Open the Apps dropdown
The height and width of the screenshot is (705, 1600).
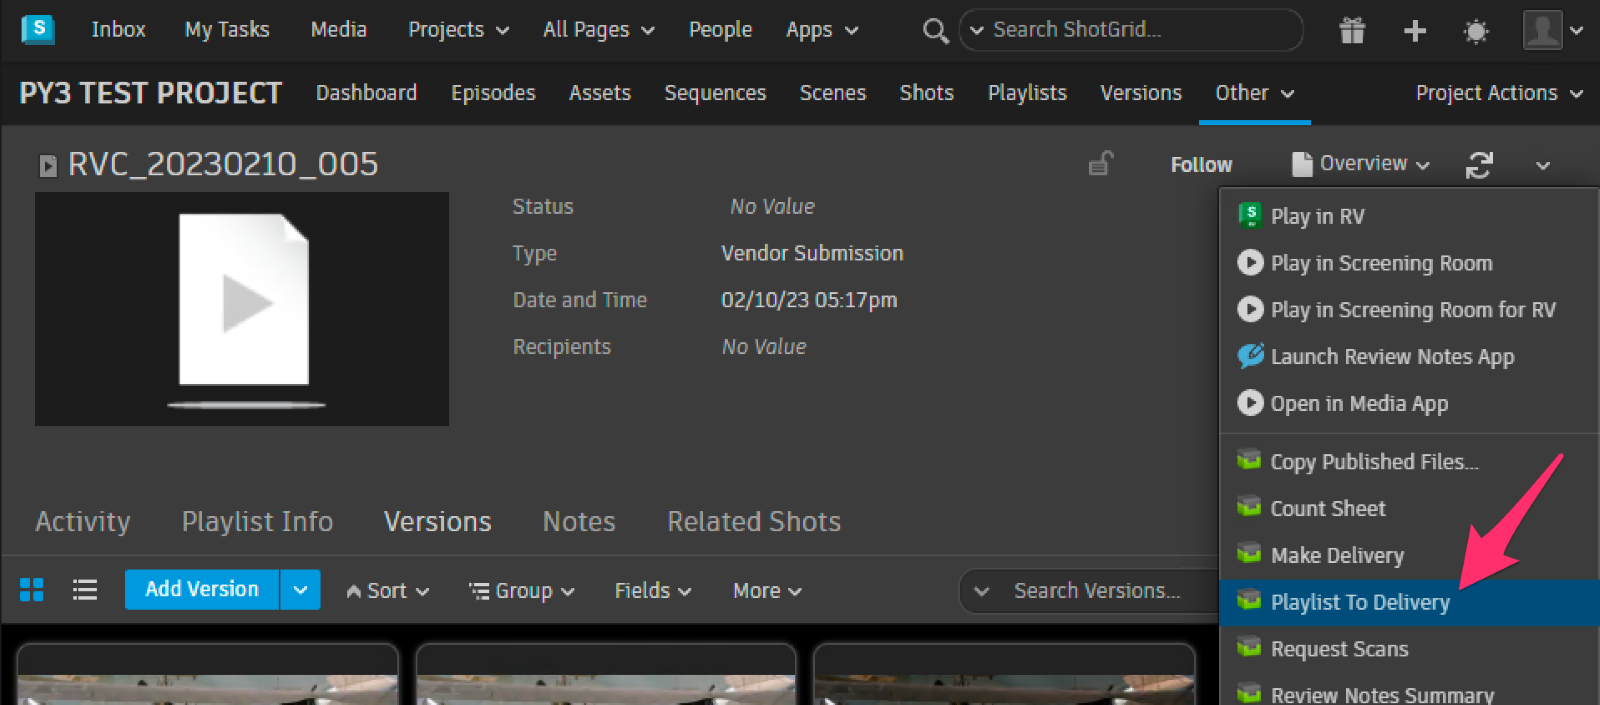point(822,30)
